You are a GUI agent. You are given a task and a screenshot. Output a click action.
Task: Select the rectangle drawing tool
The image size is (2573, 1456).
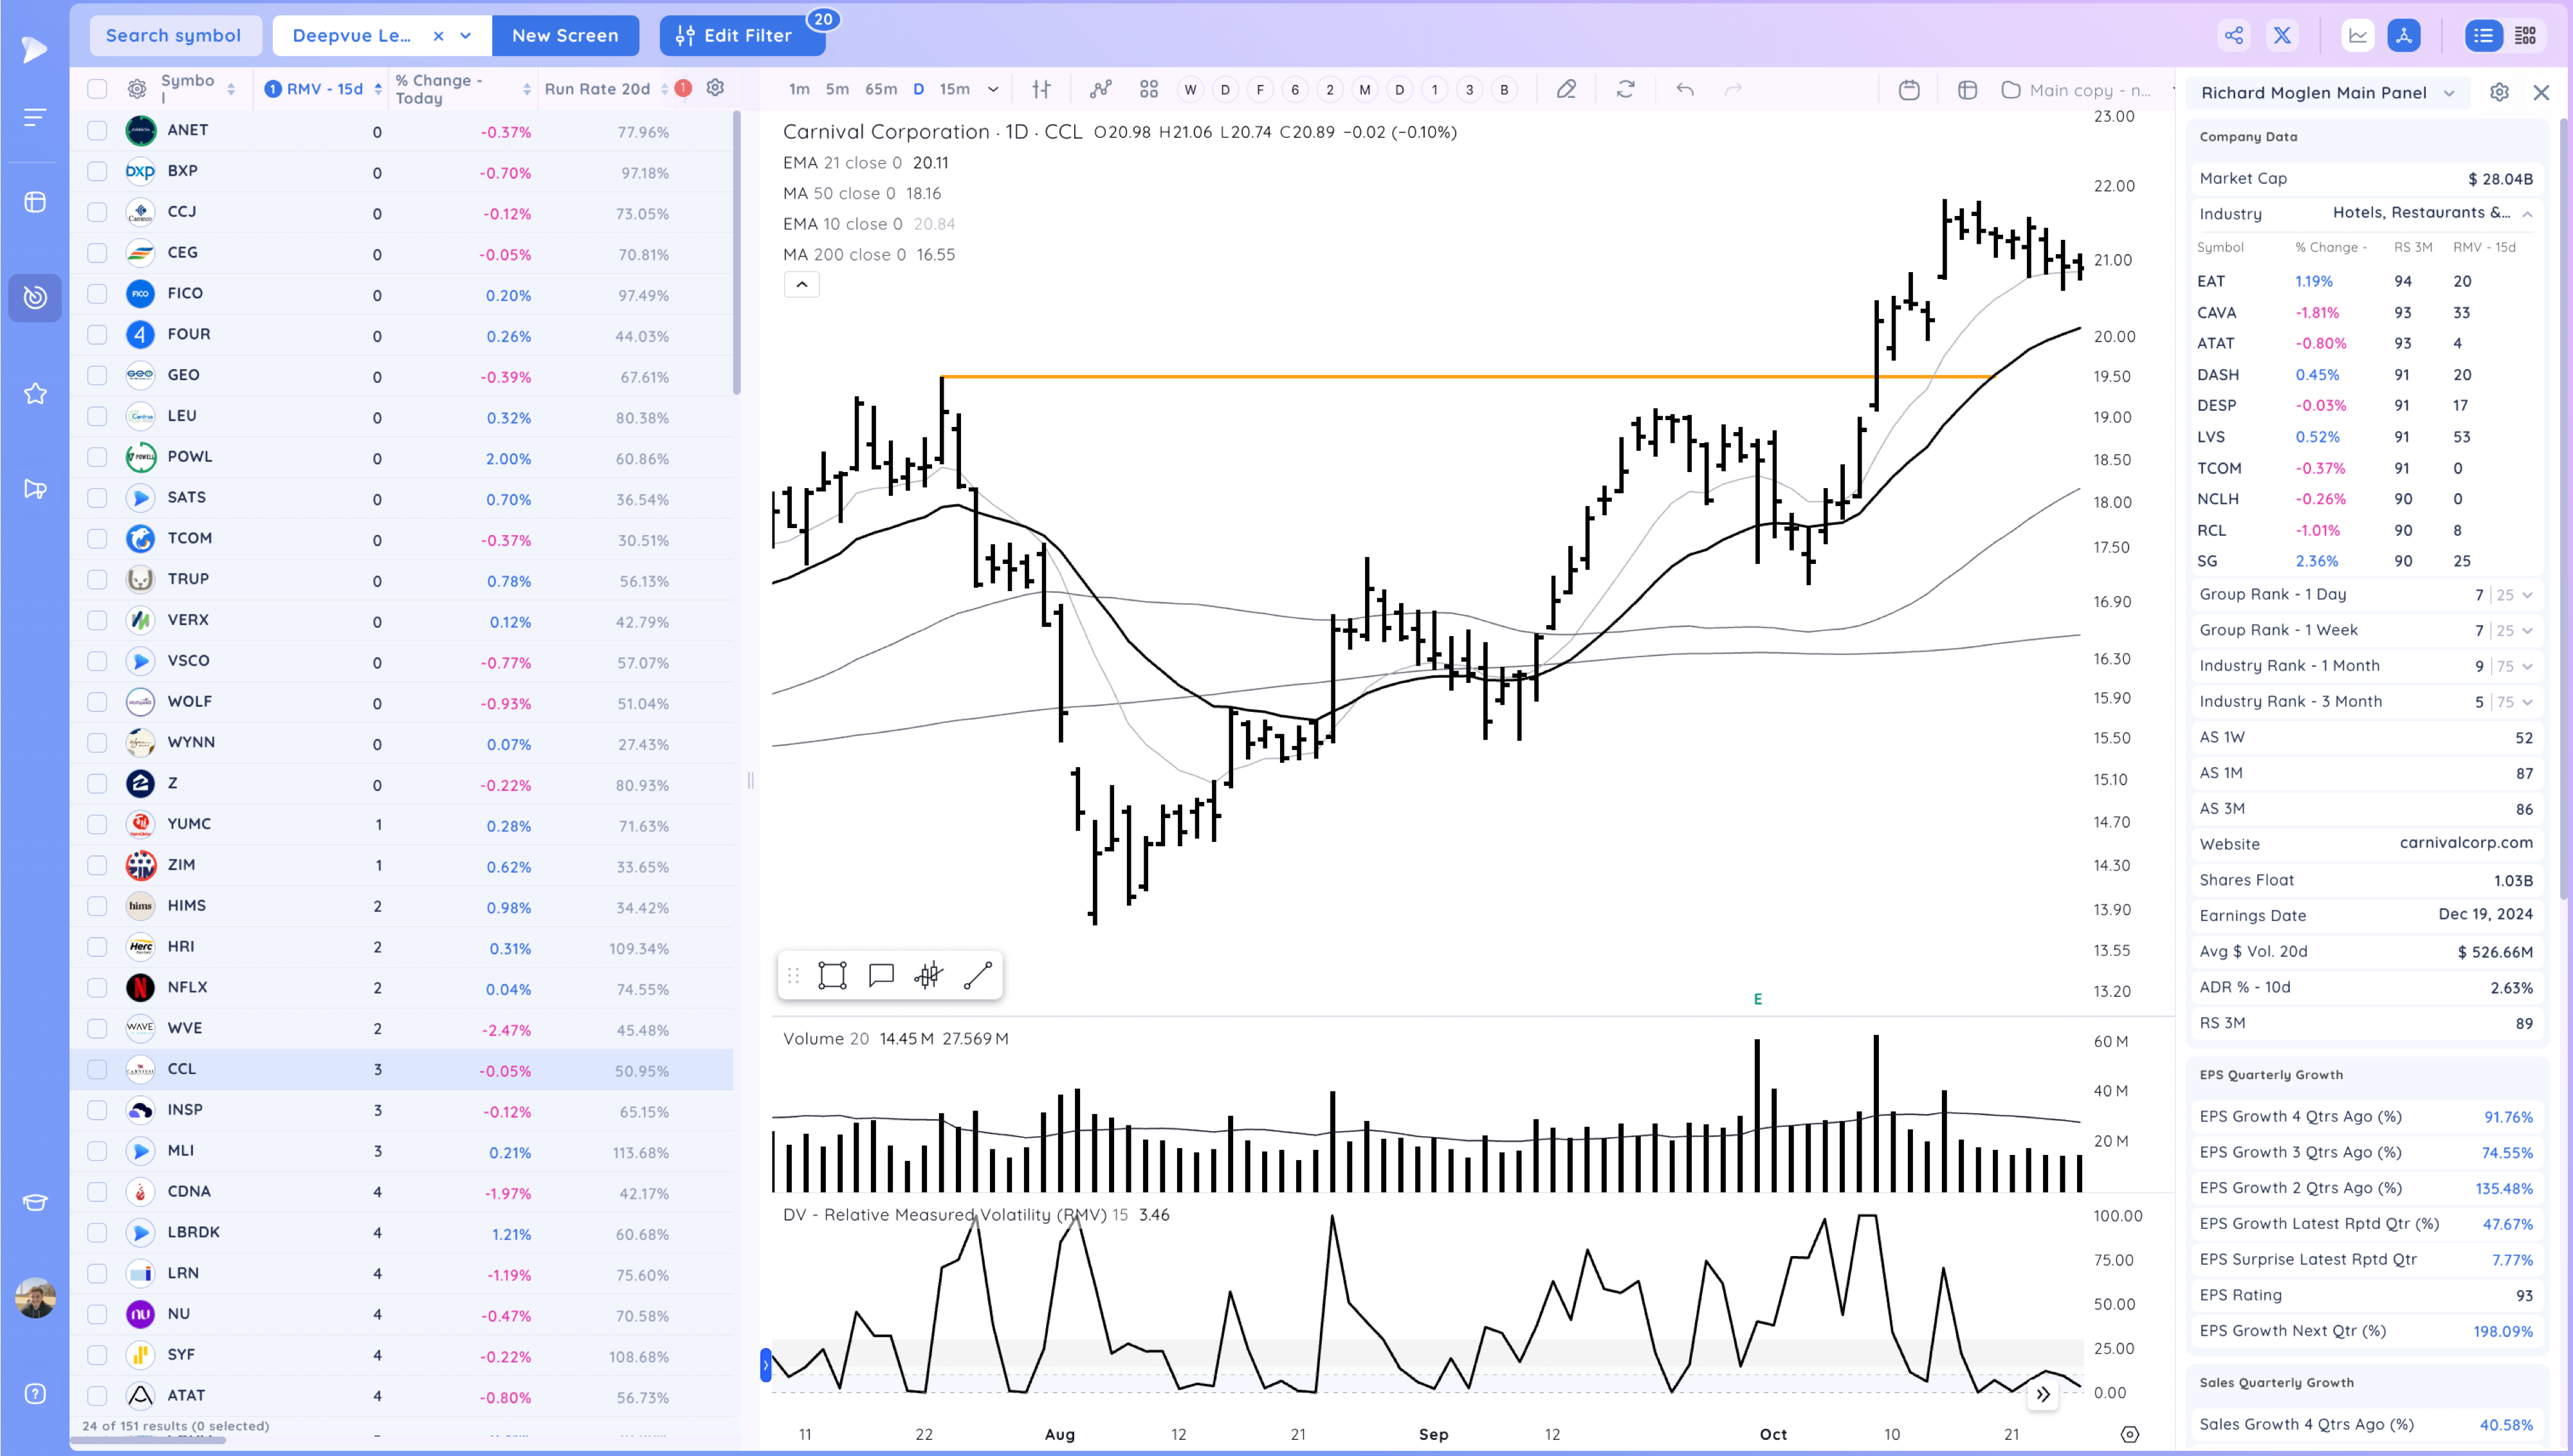point(832,975)
